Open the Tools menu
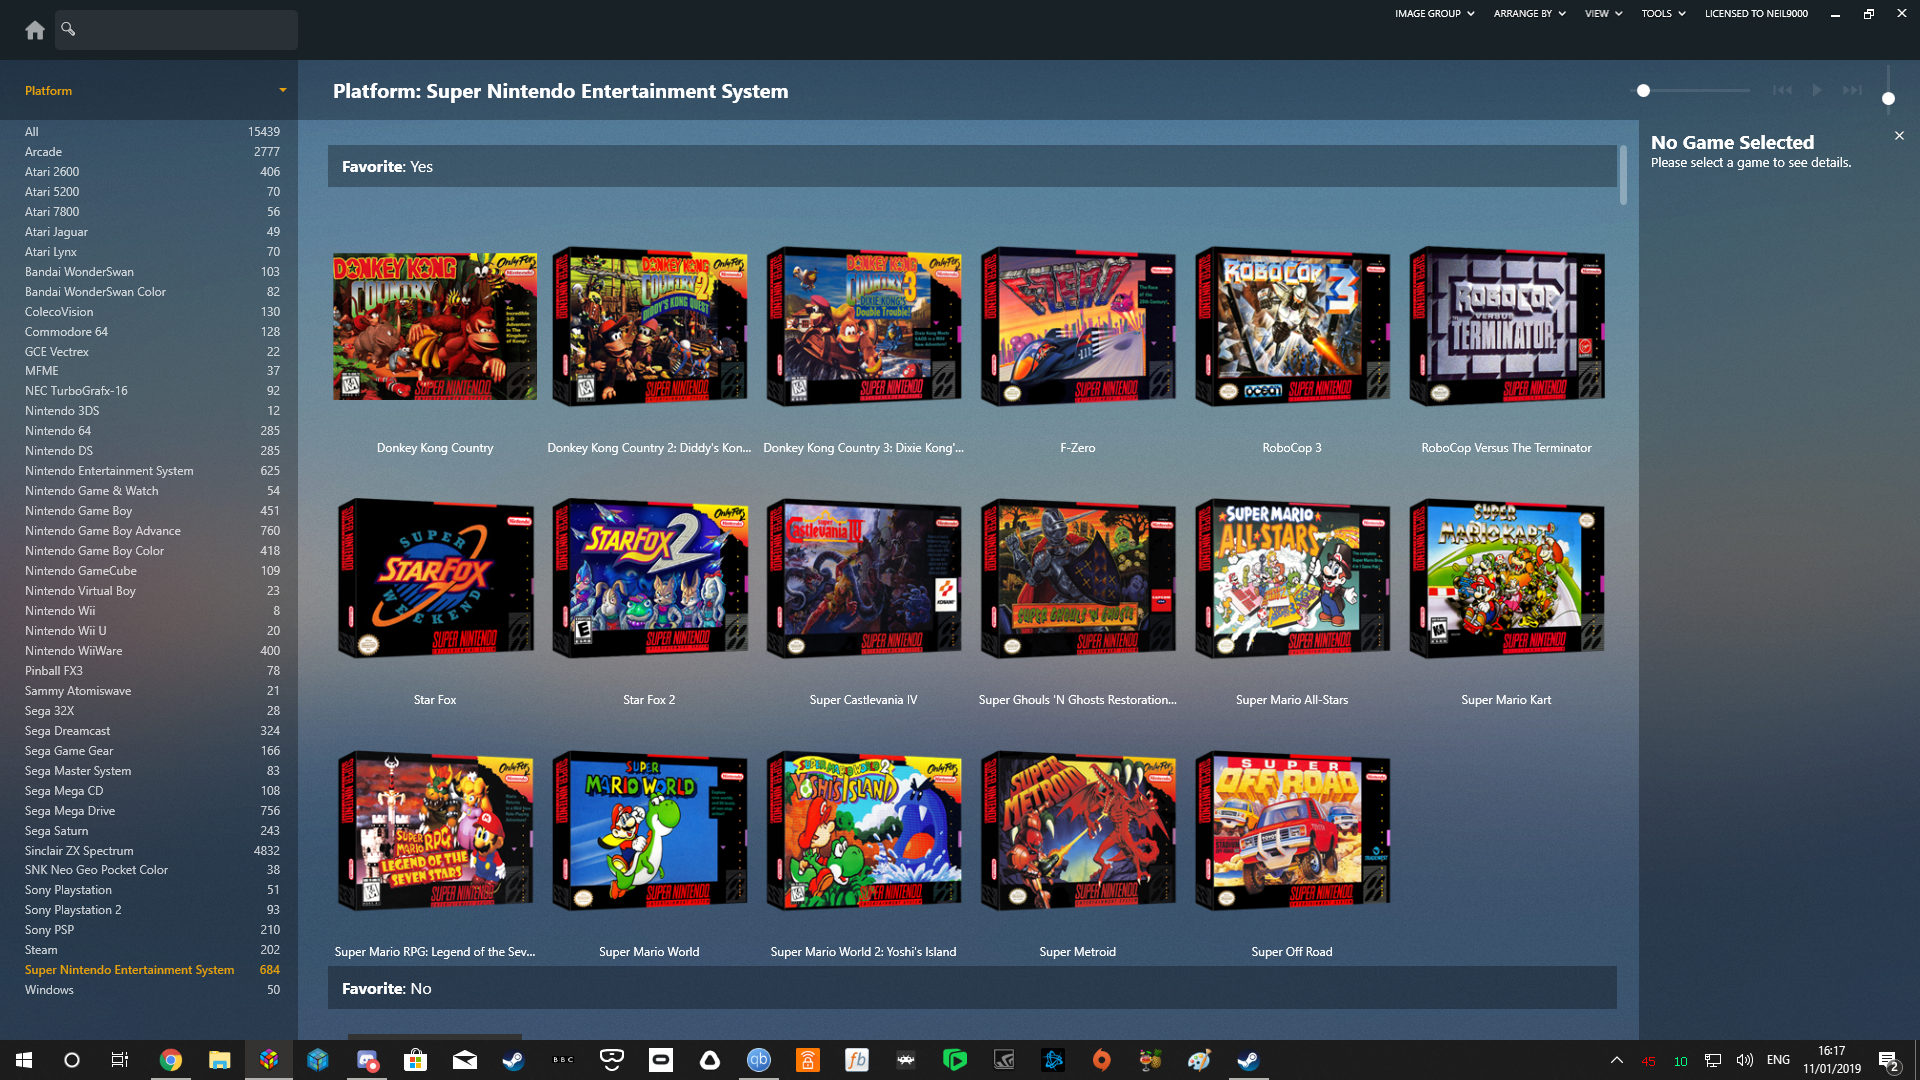 point(1663,14)
